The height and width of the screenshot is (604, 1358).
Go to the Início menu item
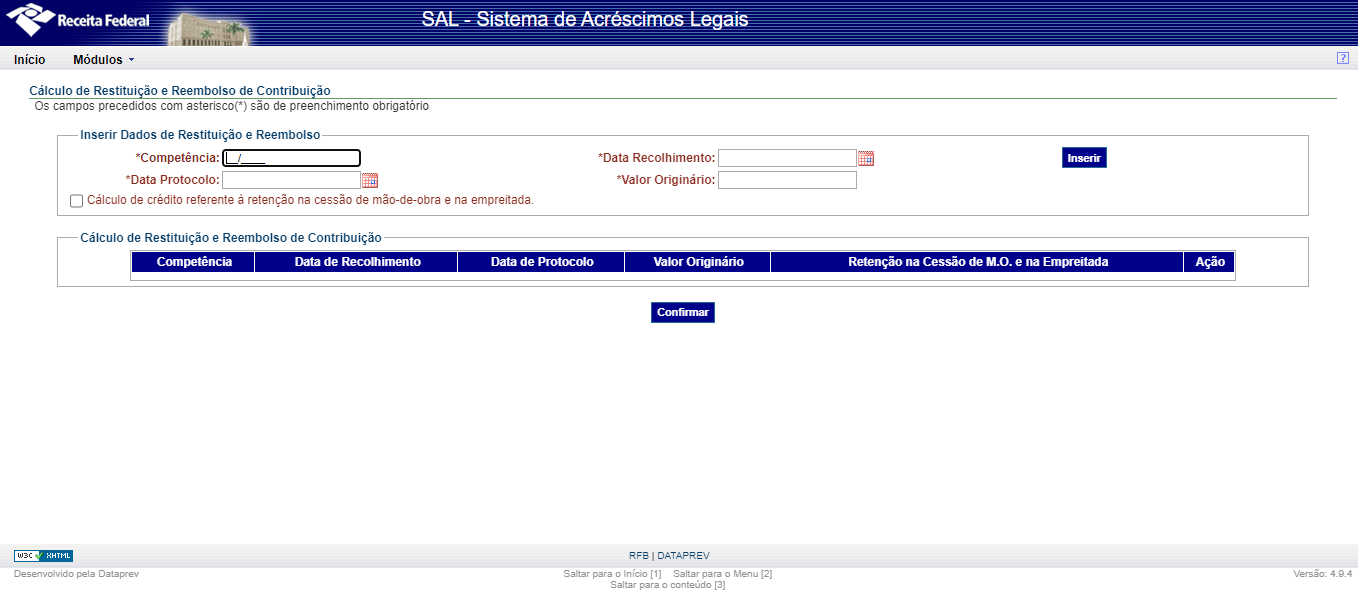[x=30, y=60]
